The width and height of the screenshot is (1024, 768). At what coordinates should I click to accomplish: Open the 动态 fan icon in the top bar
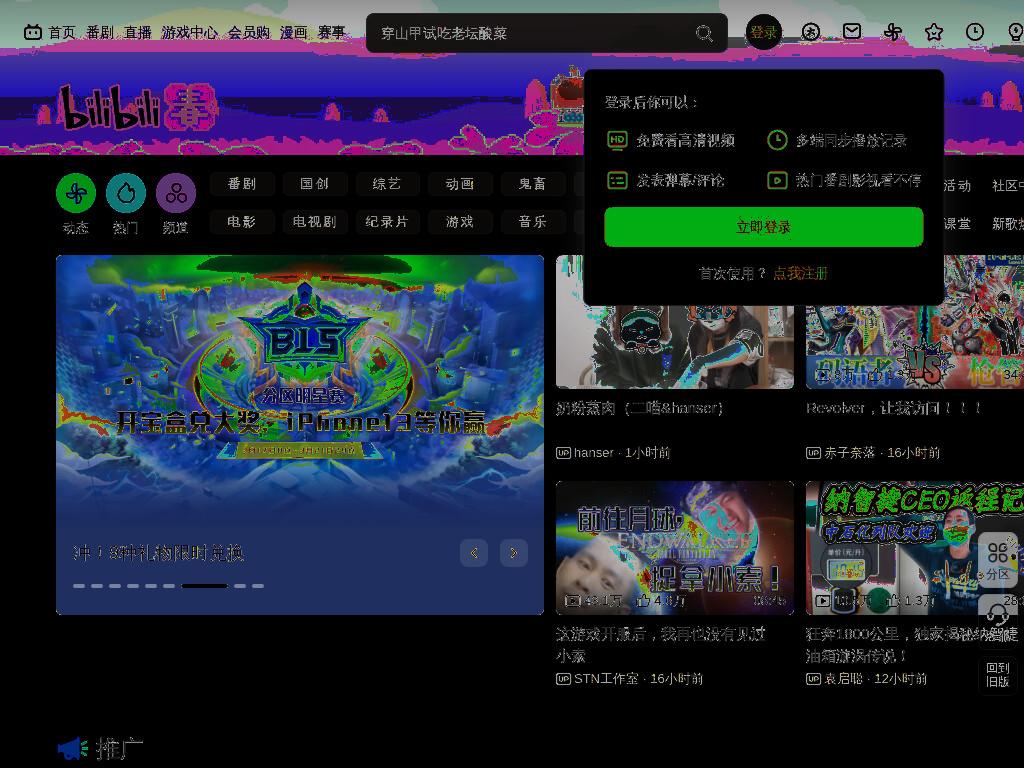[893, 32]
